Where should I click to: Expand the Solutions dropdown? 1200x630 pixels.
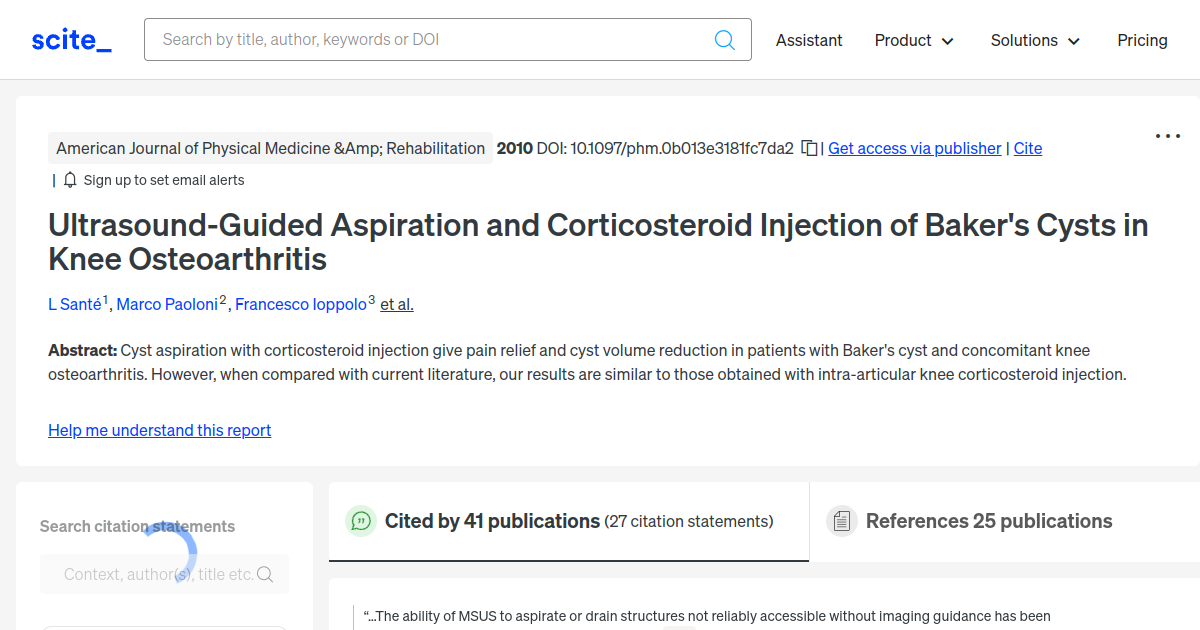[x=1035, y=40]
